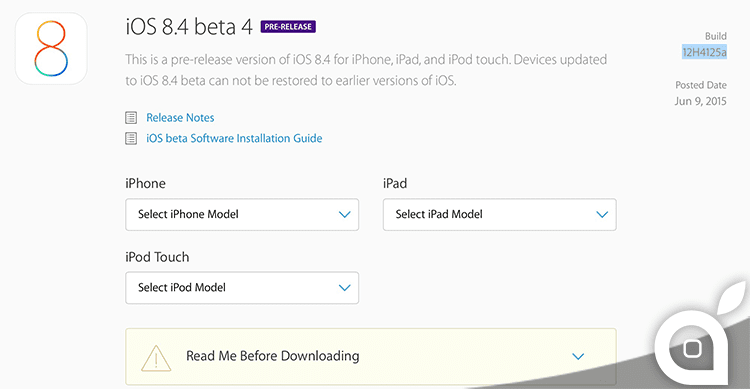Click the warning triangle icon
Image resolution: width=750 pixels, height=389 pixels.
coord(156,358)
